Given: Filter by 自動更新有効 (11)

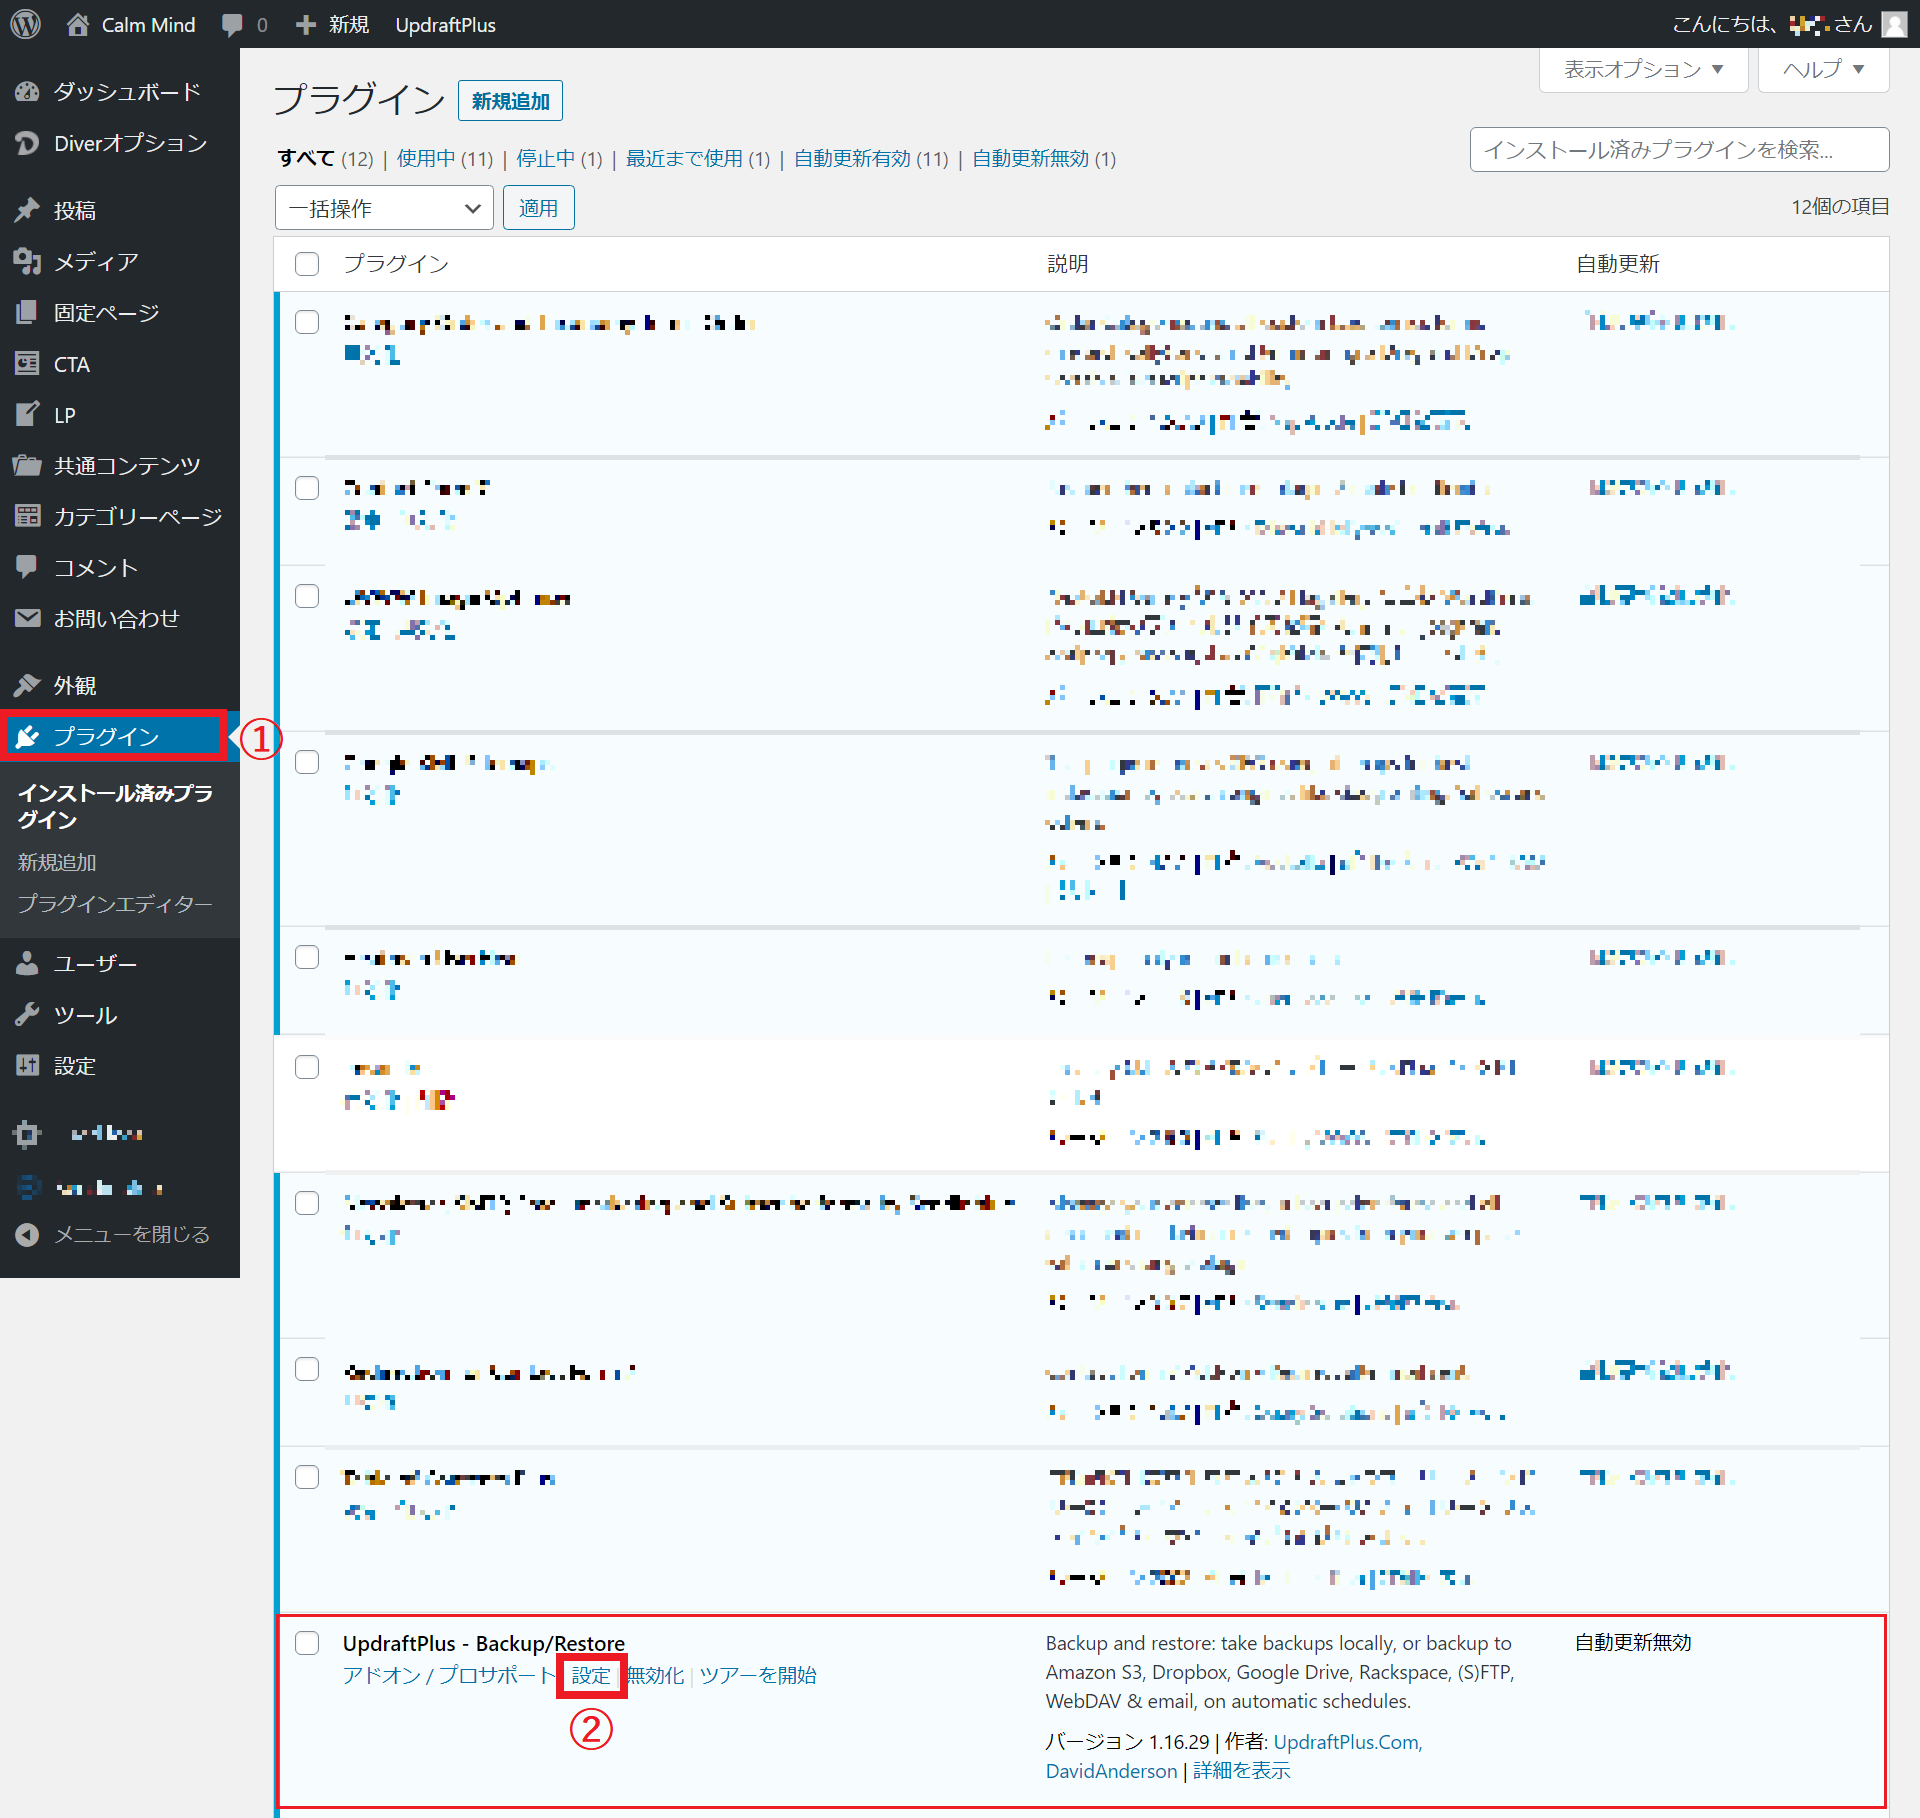Looking at the screenshot, I should click(871, 158).
